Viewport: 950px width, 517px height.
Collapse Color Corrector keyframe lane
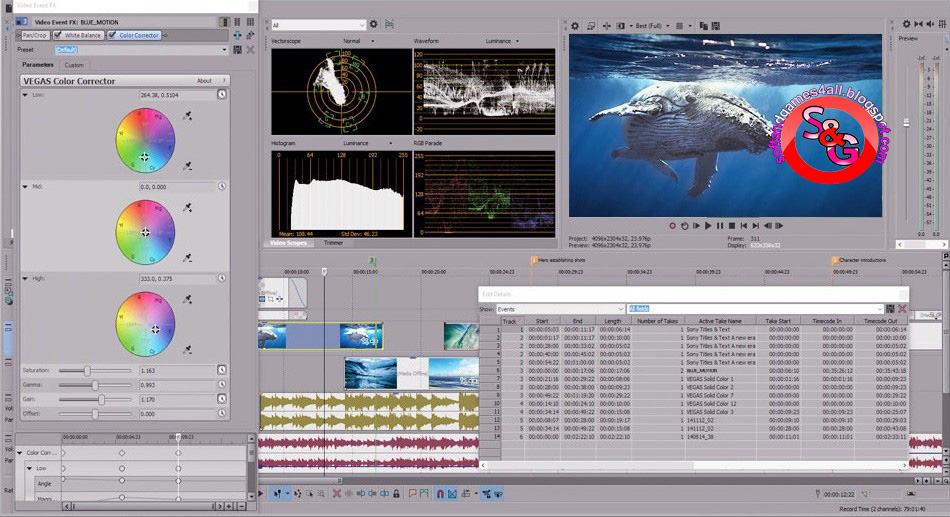(x=19, y=453)
